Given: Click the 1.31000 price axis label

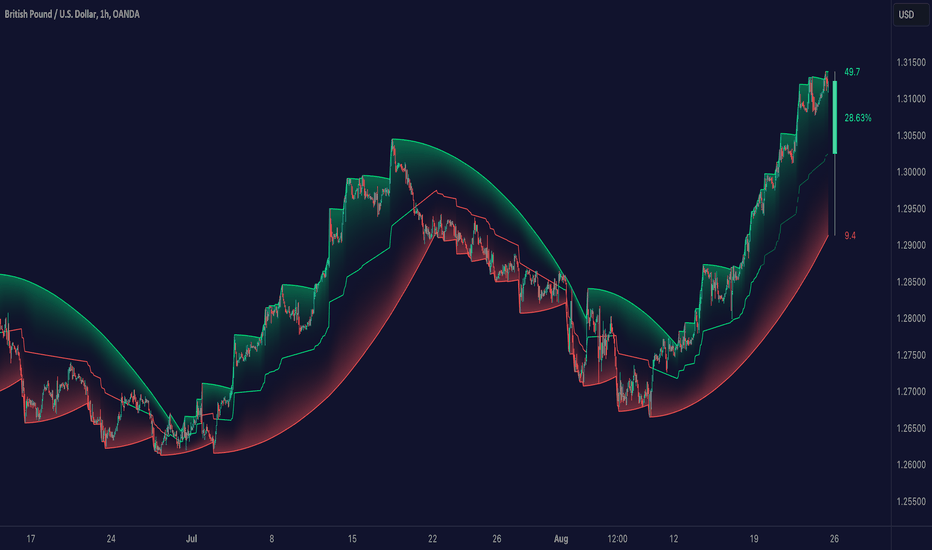Looking at the screenshot, I should click(911, 99).
